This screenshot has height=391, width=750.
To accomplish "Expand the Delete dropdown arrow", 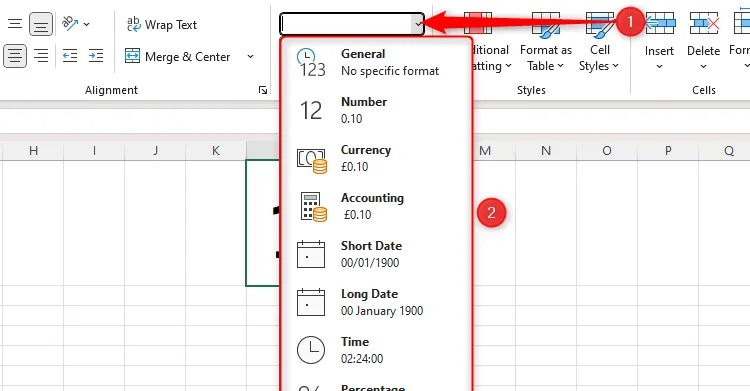I will (x=703, y=66).
